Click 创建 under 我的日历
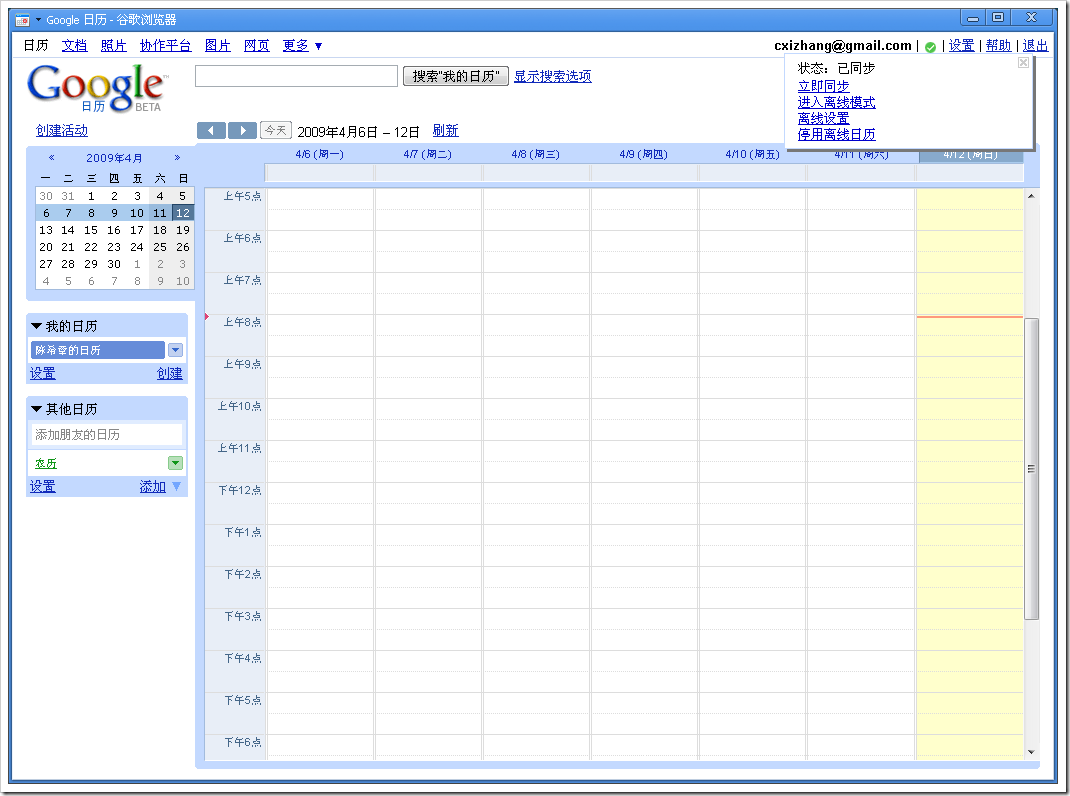Screen dimensions: 1070x796 [170, 373]
